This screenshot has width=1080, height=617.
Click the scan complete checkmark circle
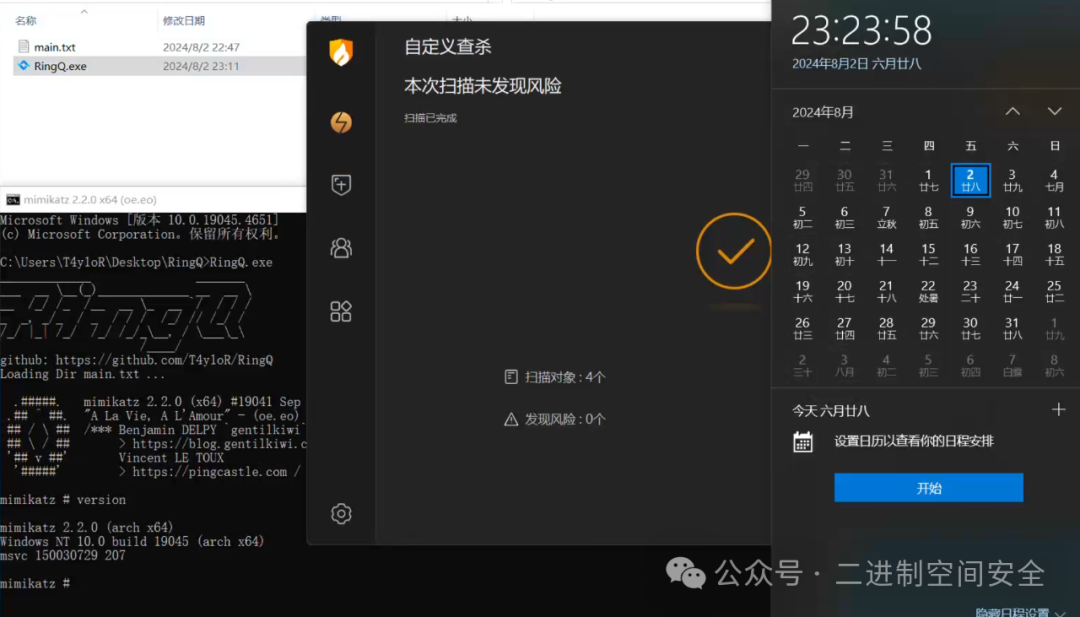pyautogui.click(x=734, y=251)
